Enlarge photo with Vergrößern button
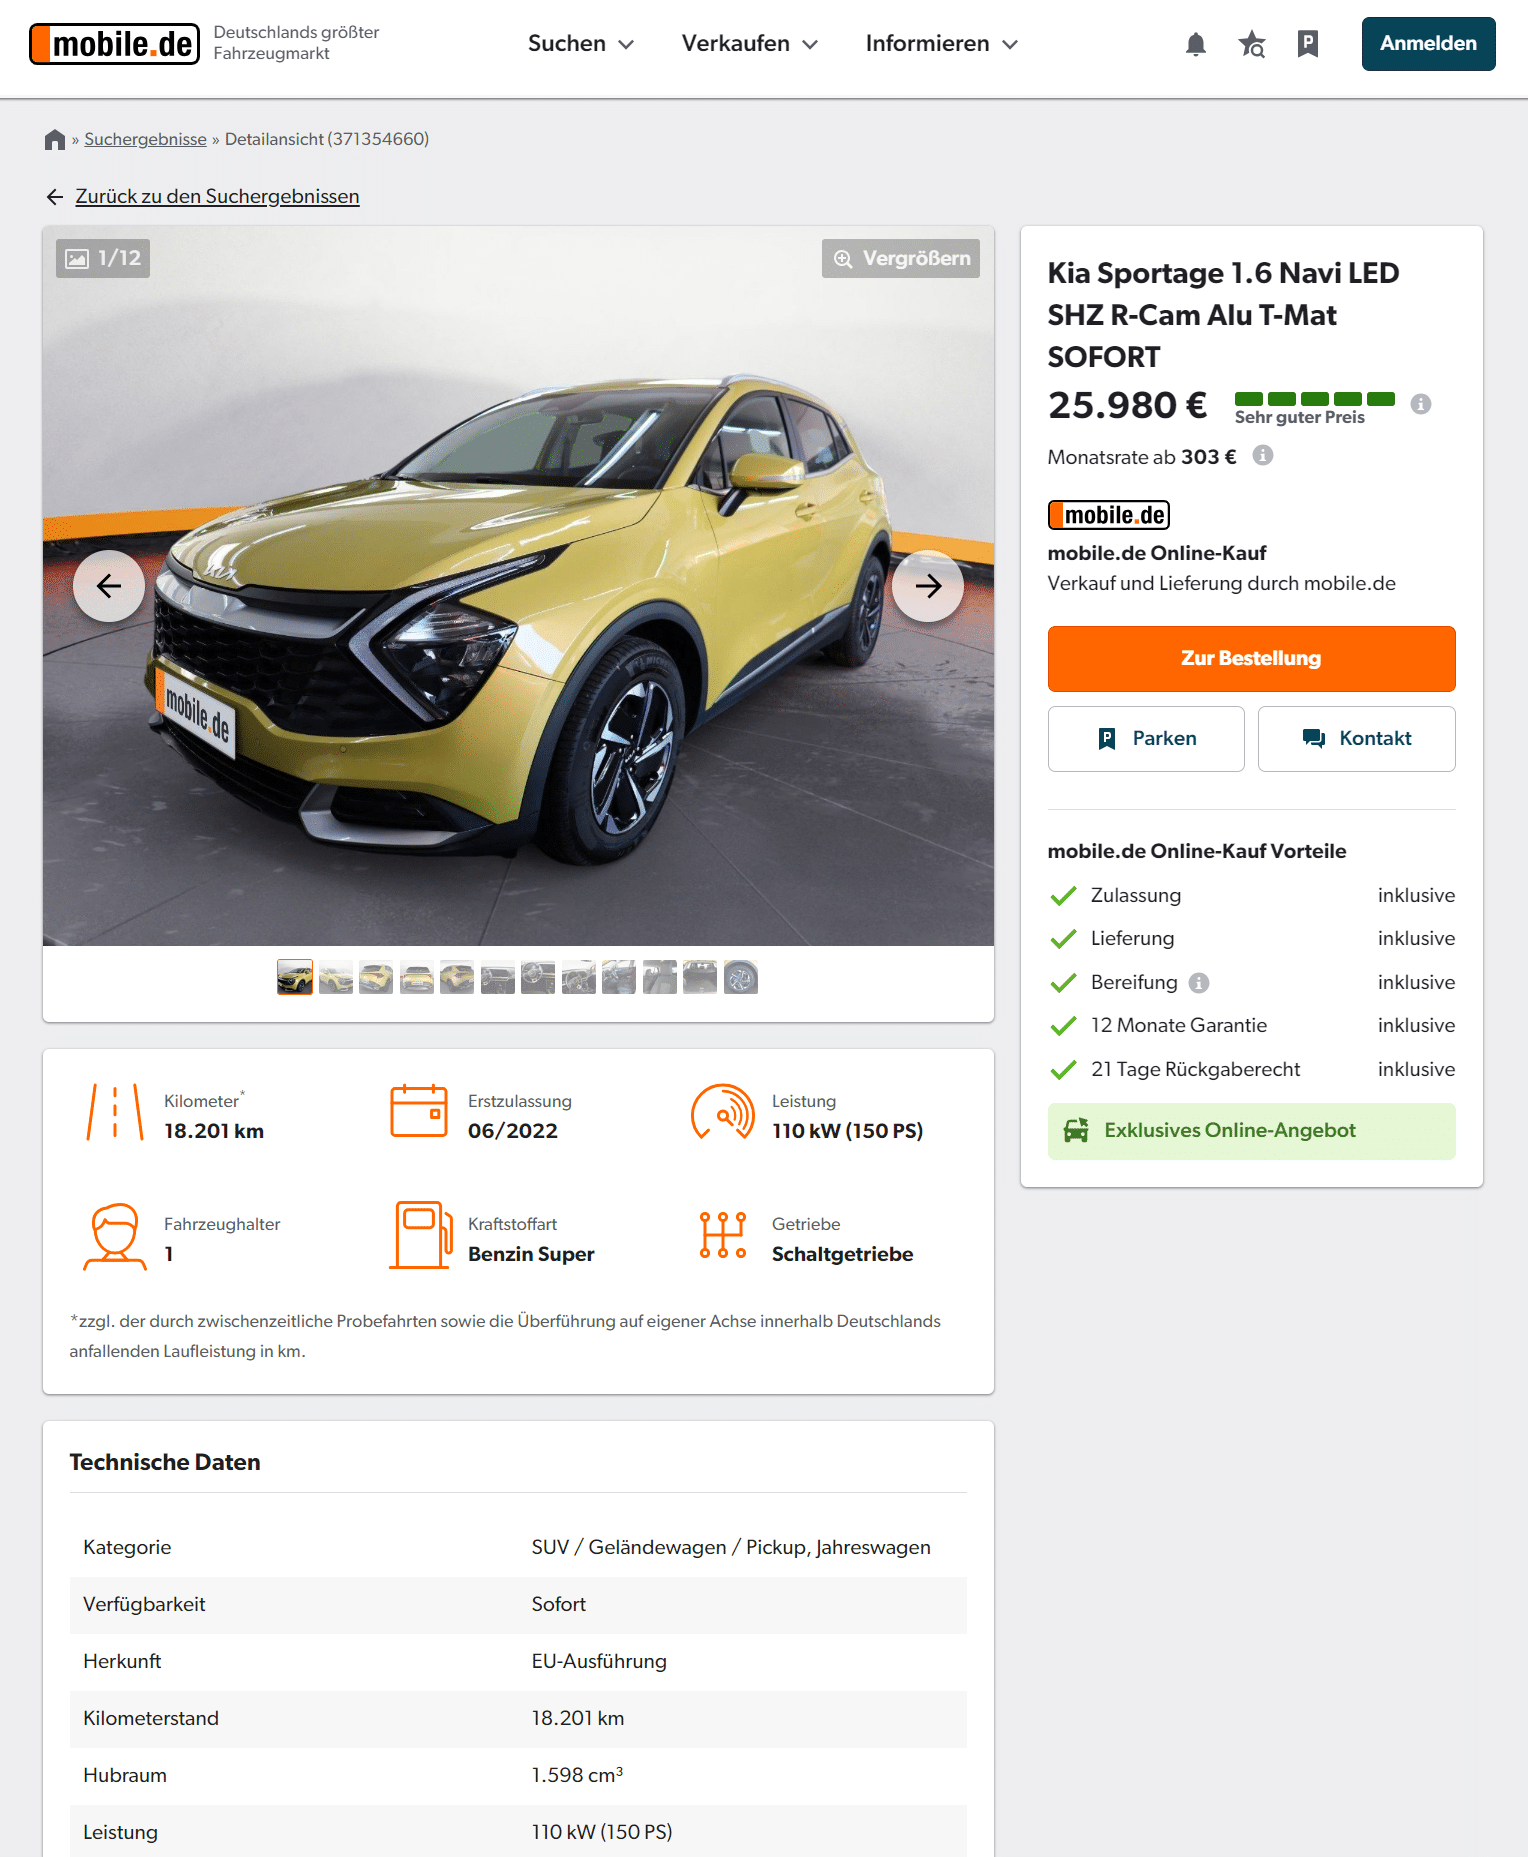 pos(900,259)
